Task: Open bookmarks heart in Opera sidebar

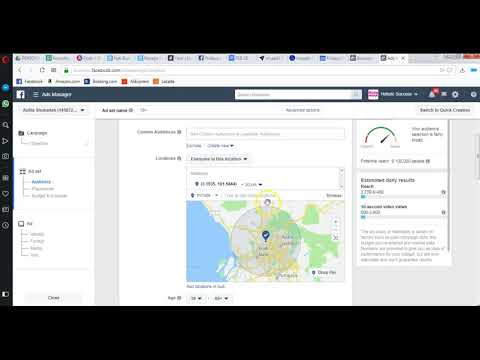Action: (6, 194)
